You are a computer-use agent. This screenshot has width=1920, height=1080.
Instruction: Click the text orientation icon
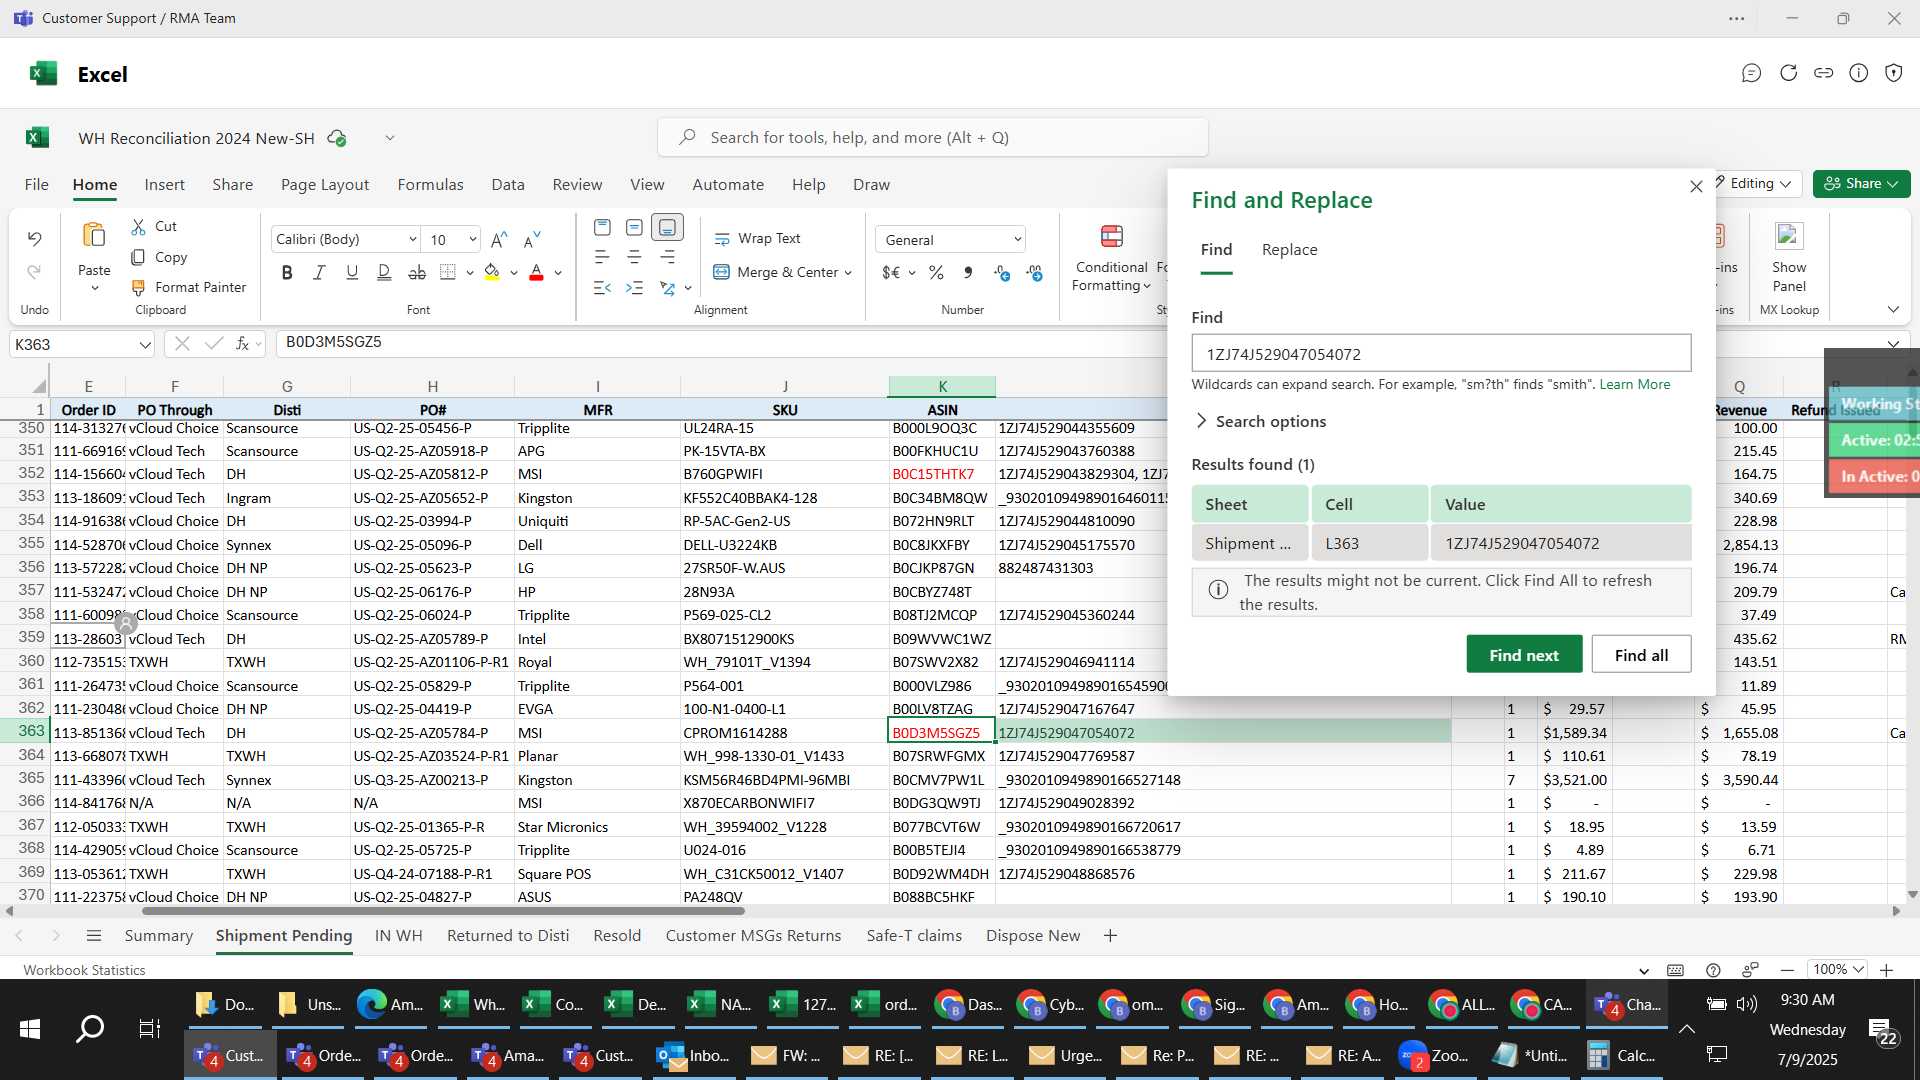(x=667, y=288)
